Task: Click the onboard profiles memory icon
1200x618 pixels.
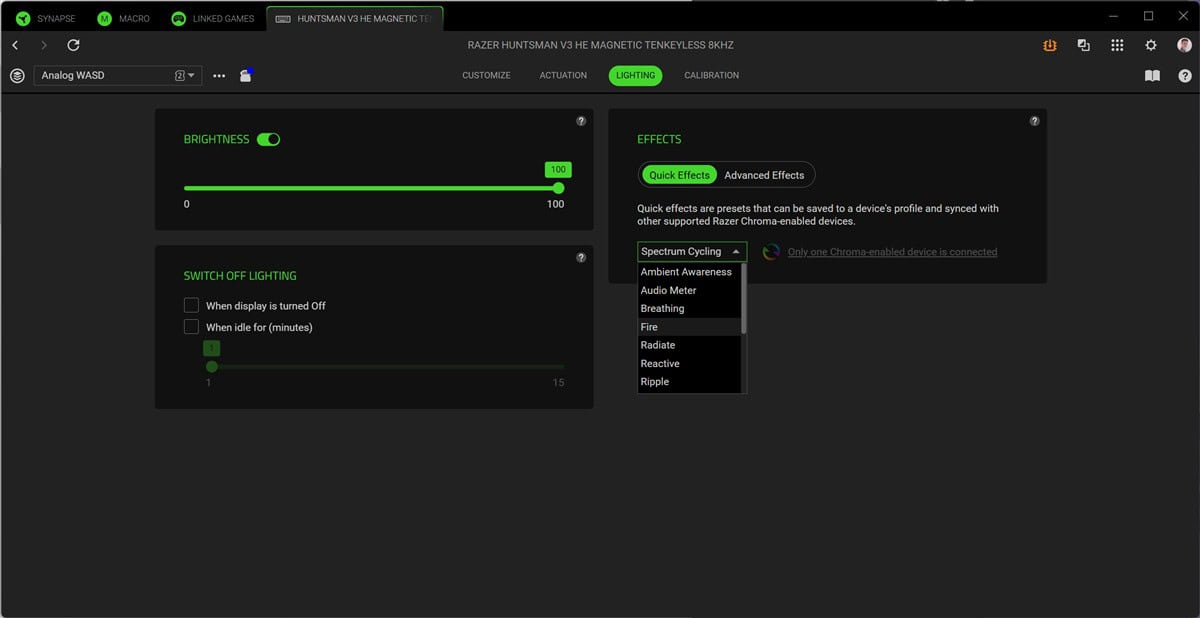Action: (246, 76)
